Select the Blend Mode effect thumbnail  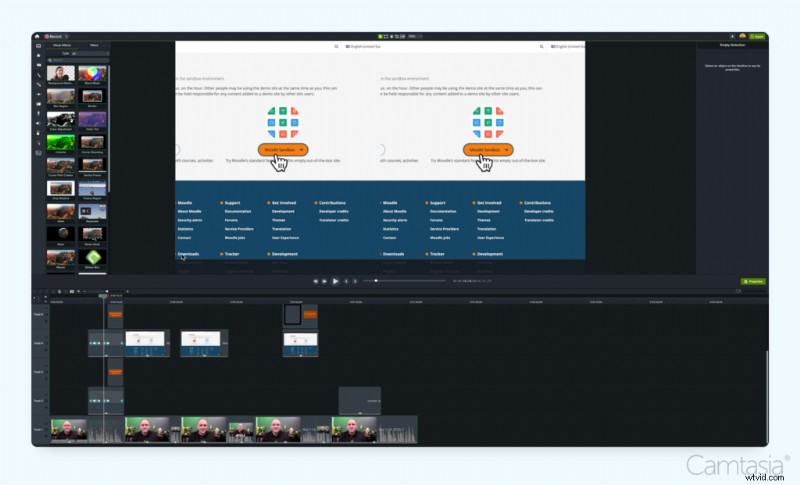(x=92, y=74)
